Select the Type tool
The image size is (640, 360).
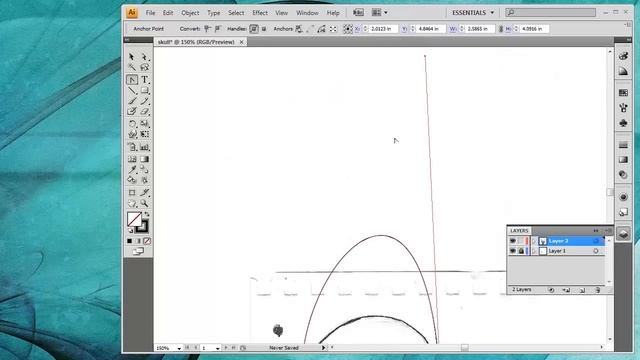[x=144, y=80]
